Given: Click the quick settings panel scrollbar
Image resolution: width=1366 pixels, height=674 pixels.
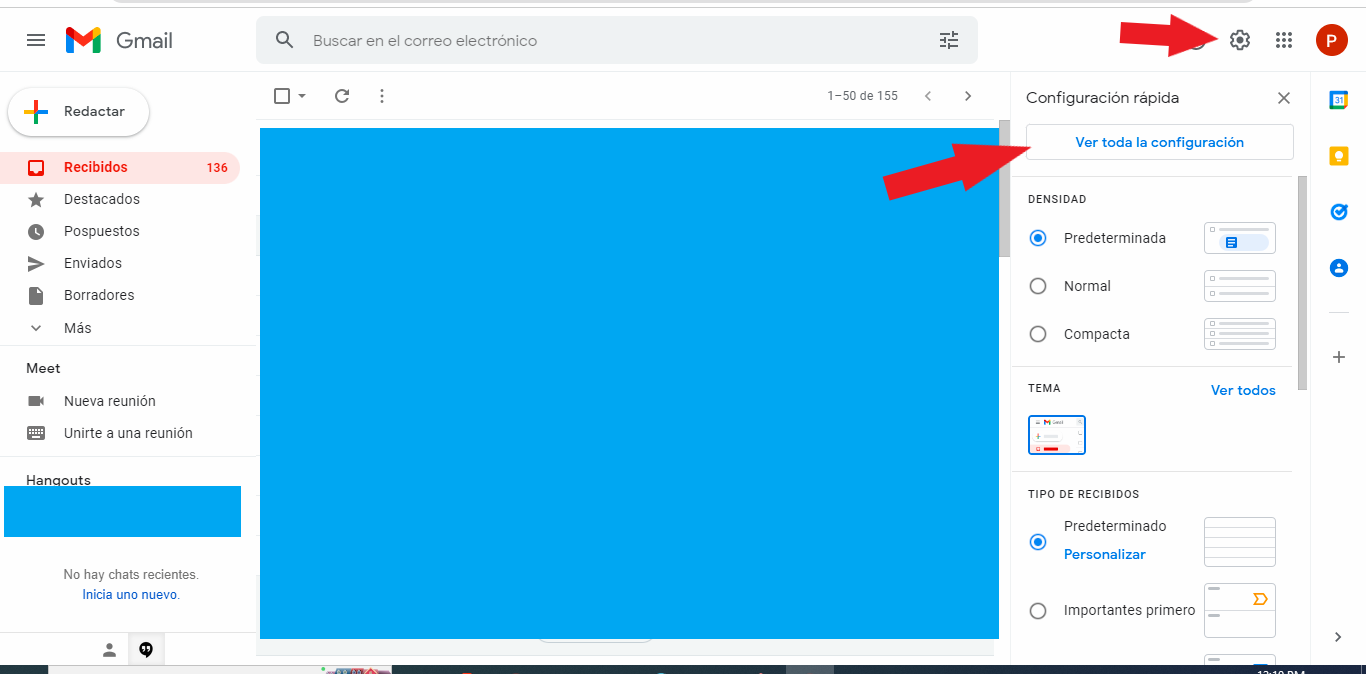Looking at the screenshot, I should coord(1302,283).
